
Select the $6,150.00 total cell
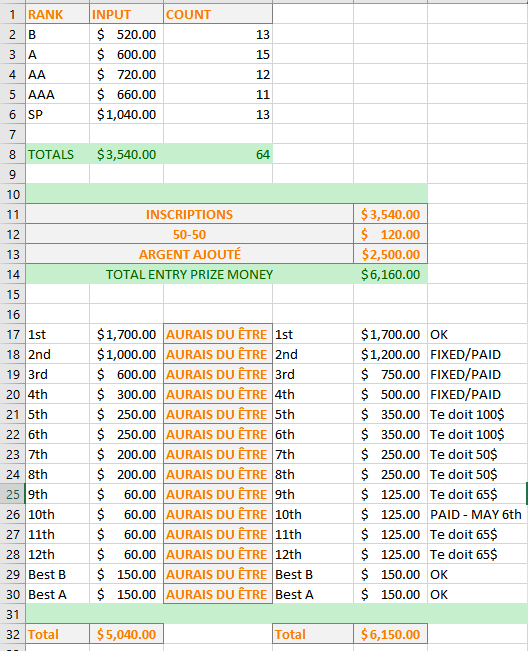click(x=390, y=634)
